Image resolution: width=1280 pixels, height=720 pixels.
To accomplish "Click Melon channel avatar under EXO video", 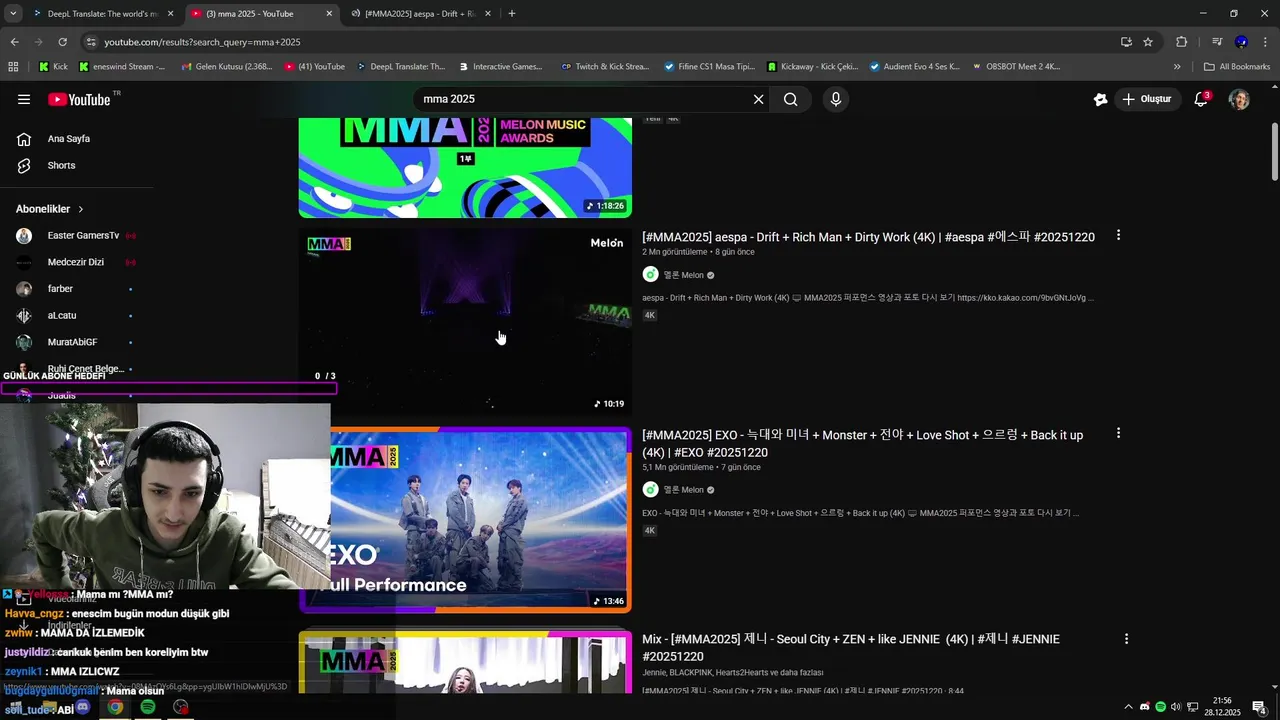I will coord(650,490).
